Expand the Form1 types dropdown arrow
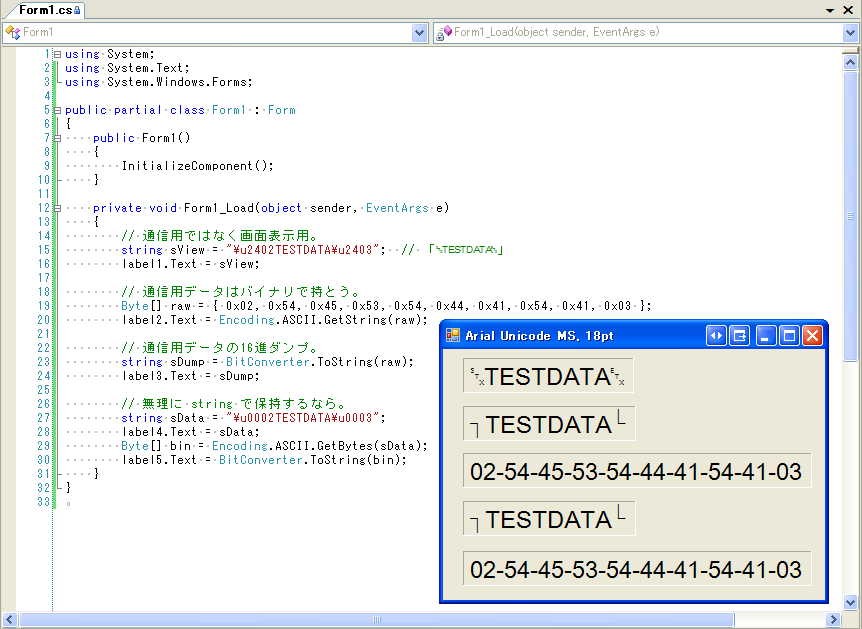This screenshot has width=862, height=629. (419, 33)
